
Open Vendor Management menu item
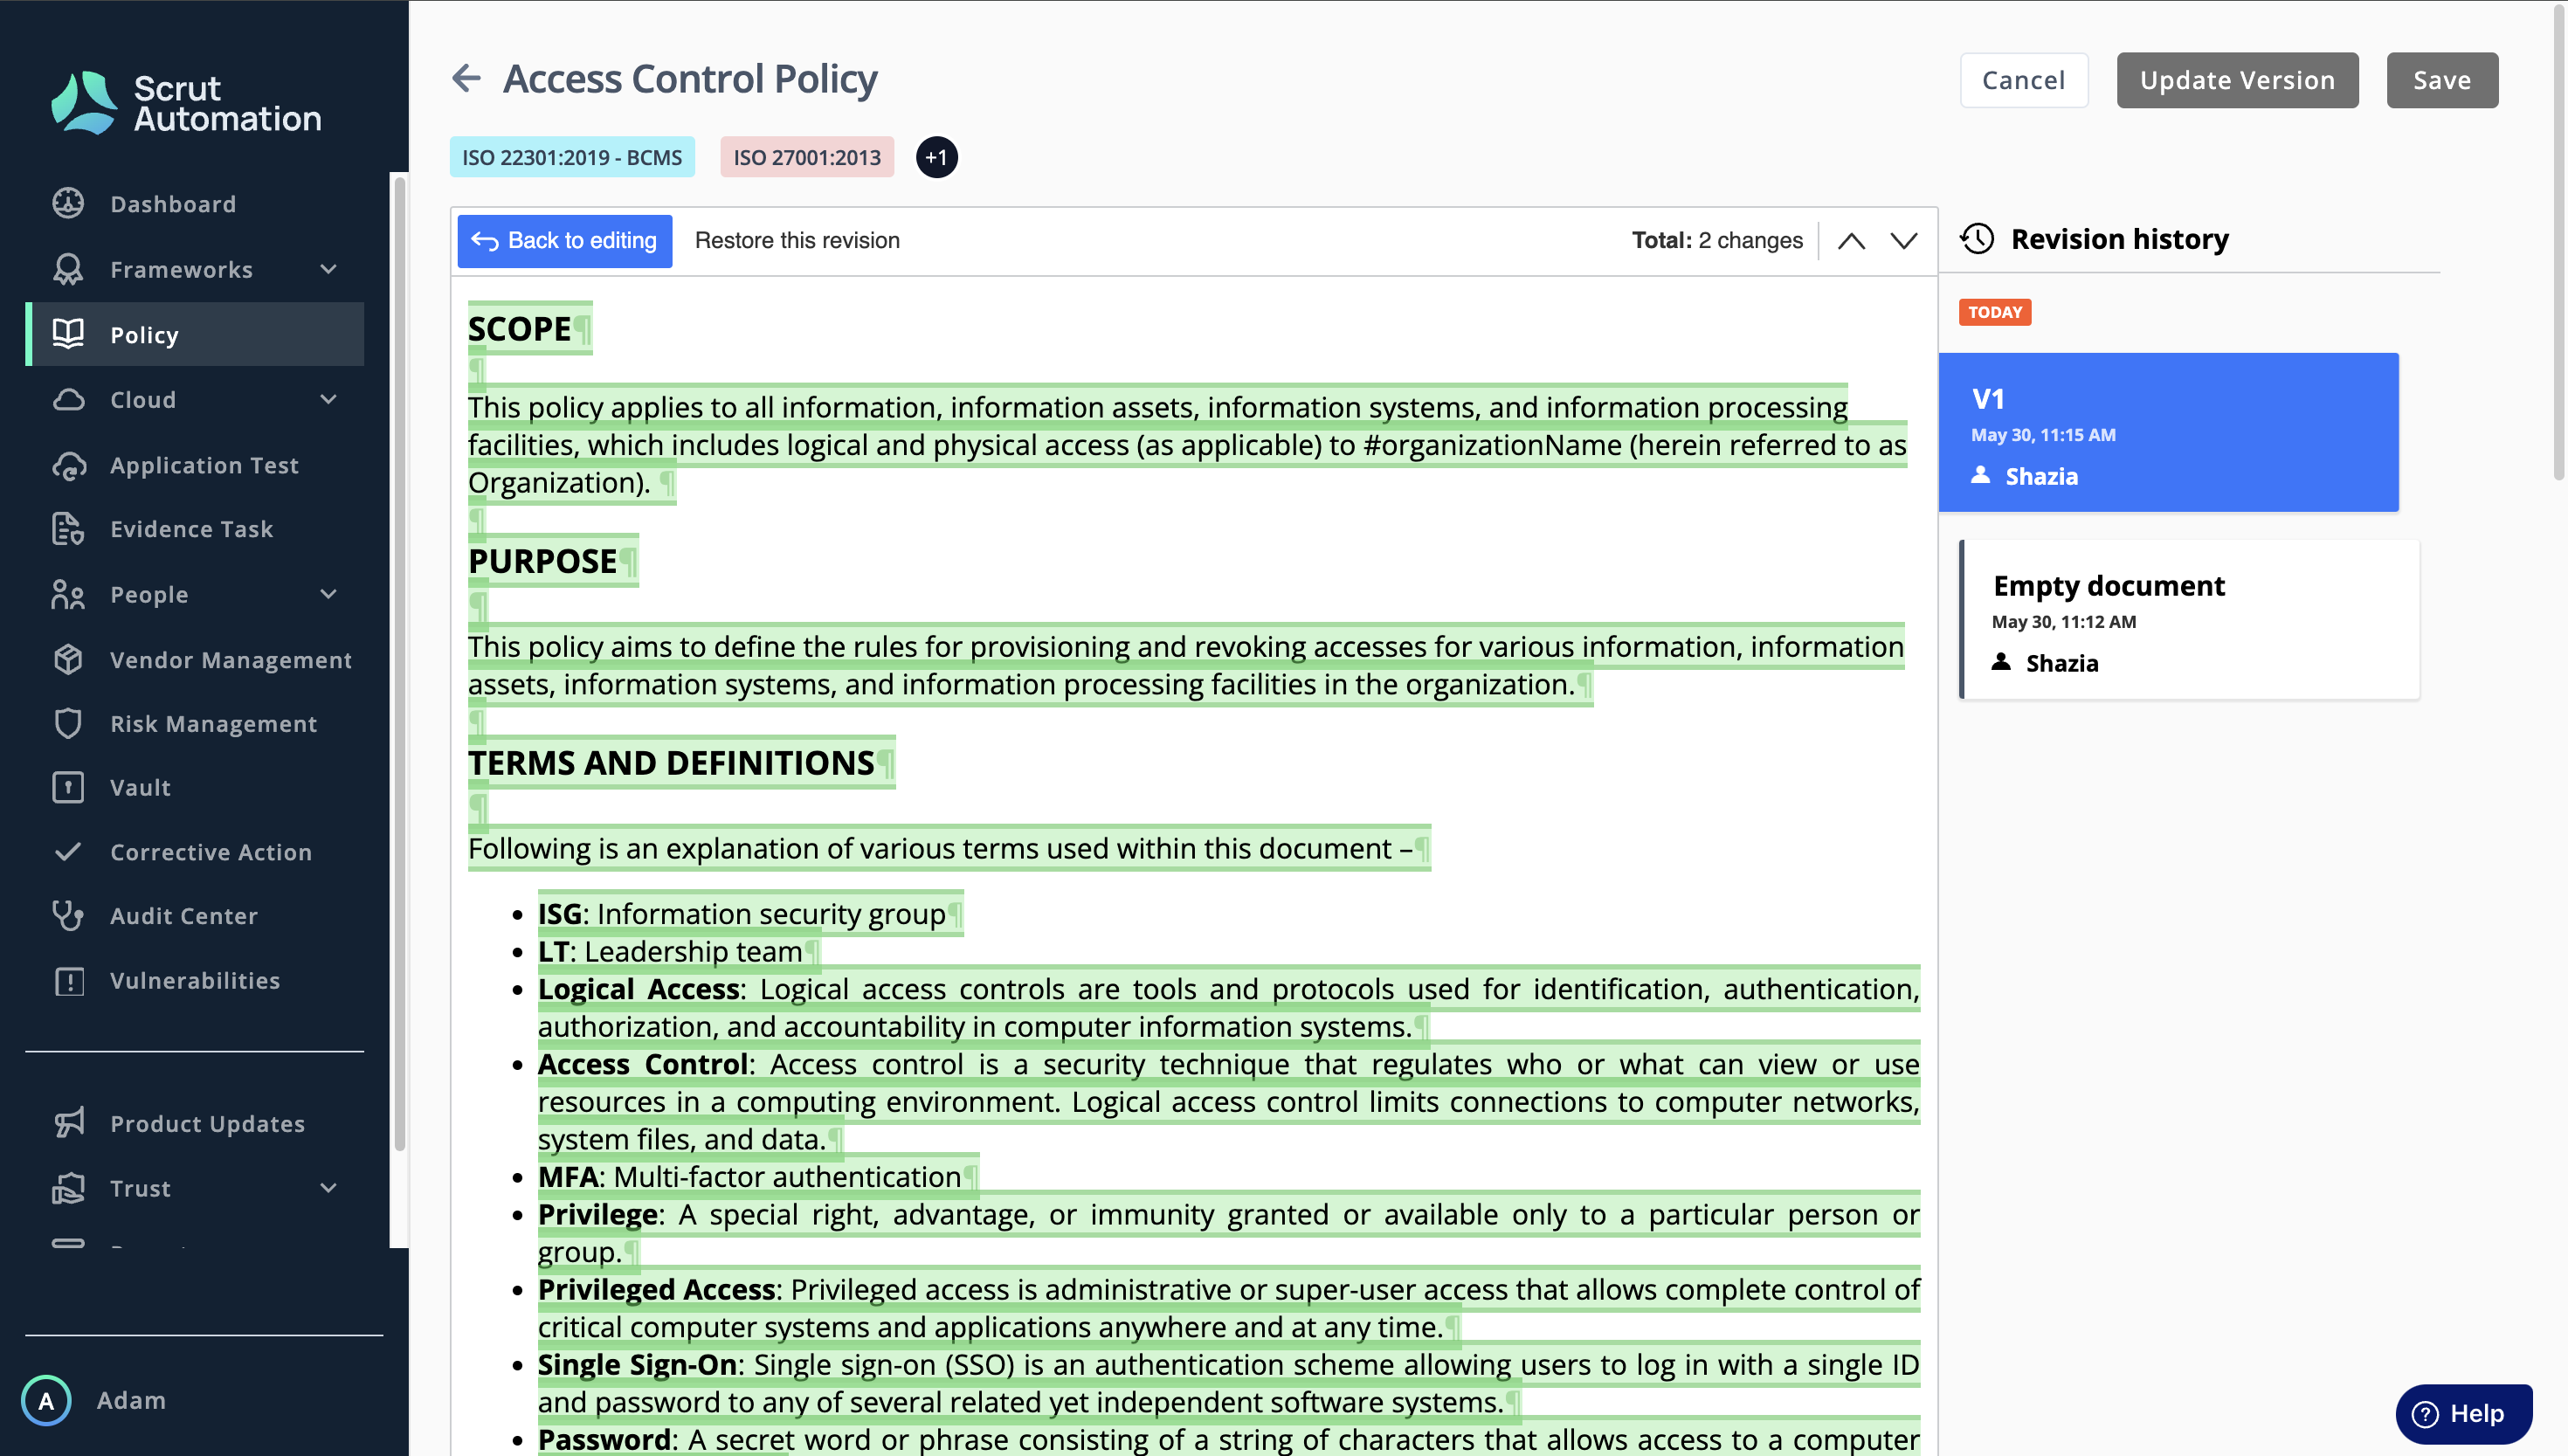click(194, 659)
